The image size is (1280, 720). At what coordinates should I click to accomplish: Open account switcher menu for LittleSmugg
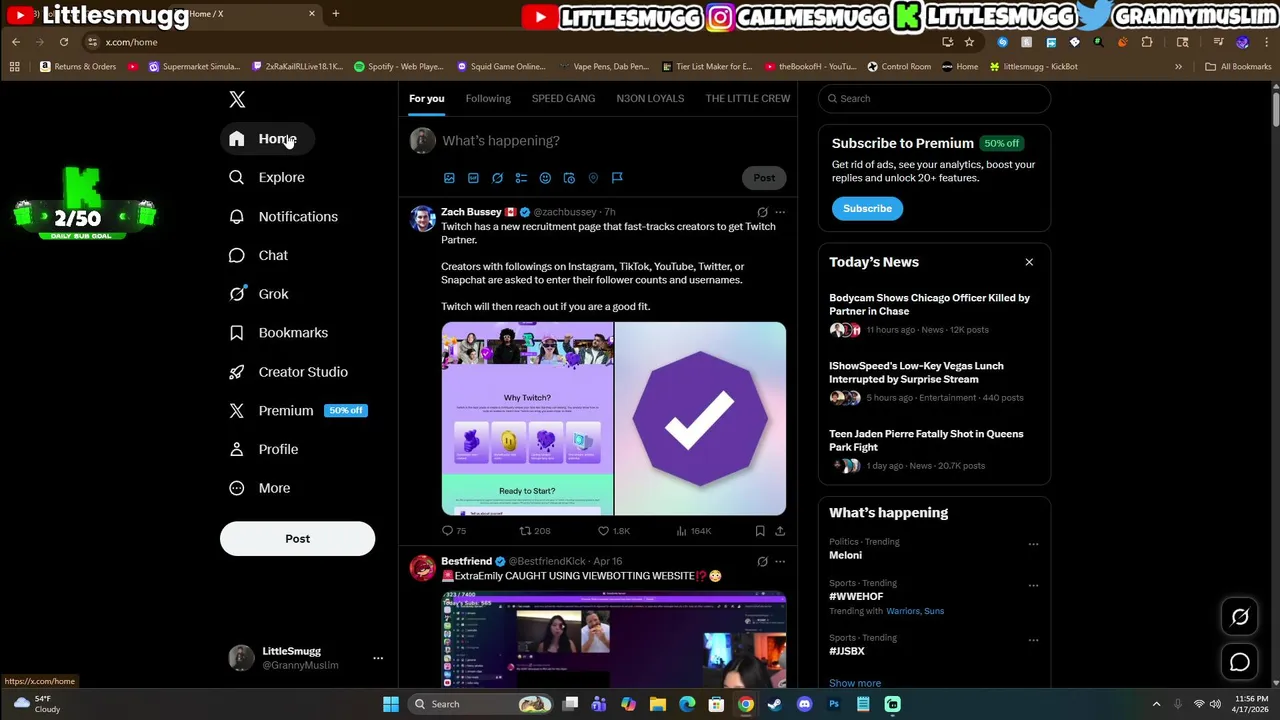[x=378, y=658]
